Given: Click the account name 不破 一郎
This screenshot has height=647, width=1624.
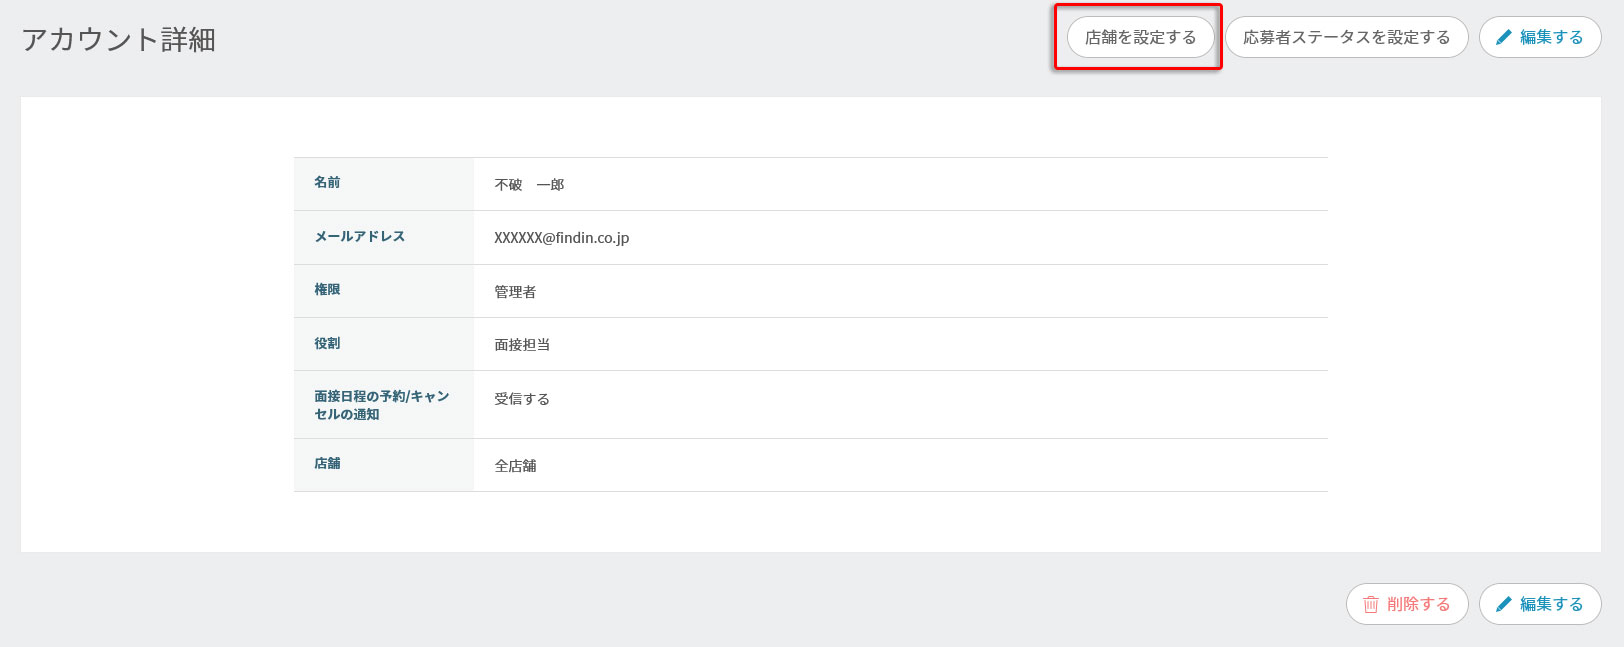Looking at the screenshot, I should coord(529,185).
